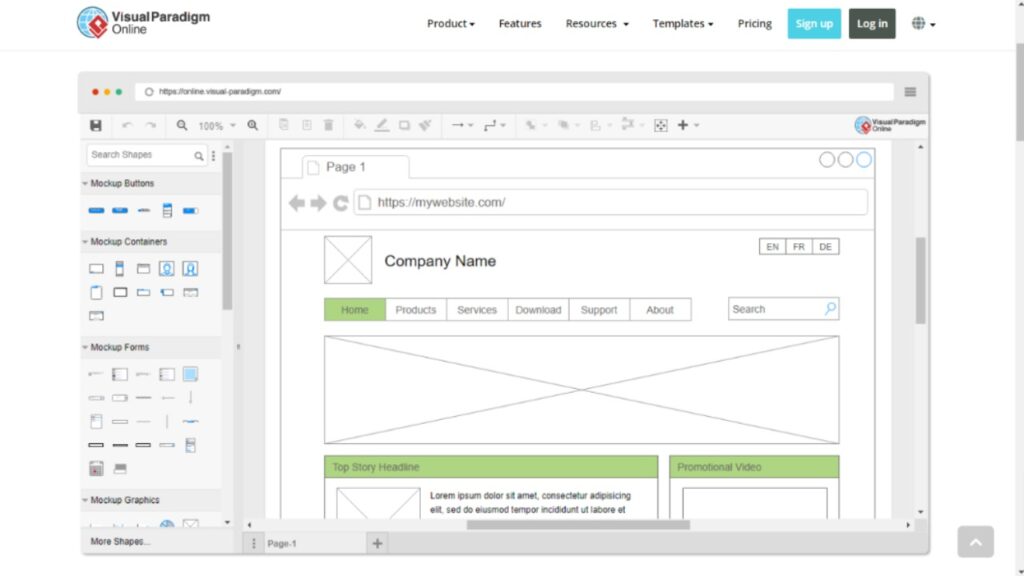Click the plus insert icon in the toolbar
This screenshot has height=576, width=1024.
683,126
